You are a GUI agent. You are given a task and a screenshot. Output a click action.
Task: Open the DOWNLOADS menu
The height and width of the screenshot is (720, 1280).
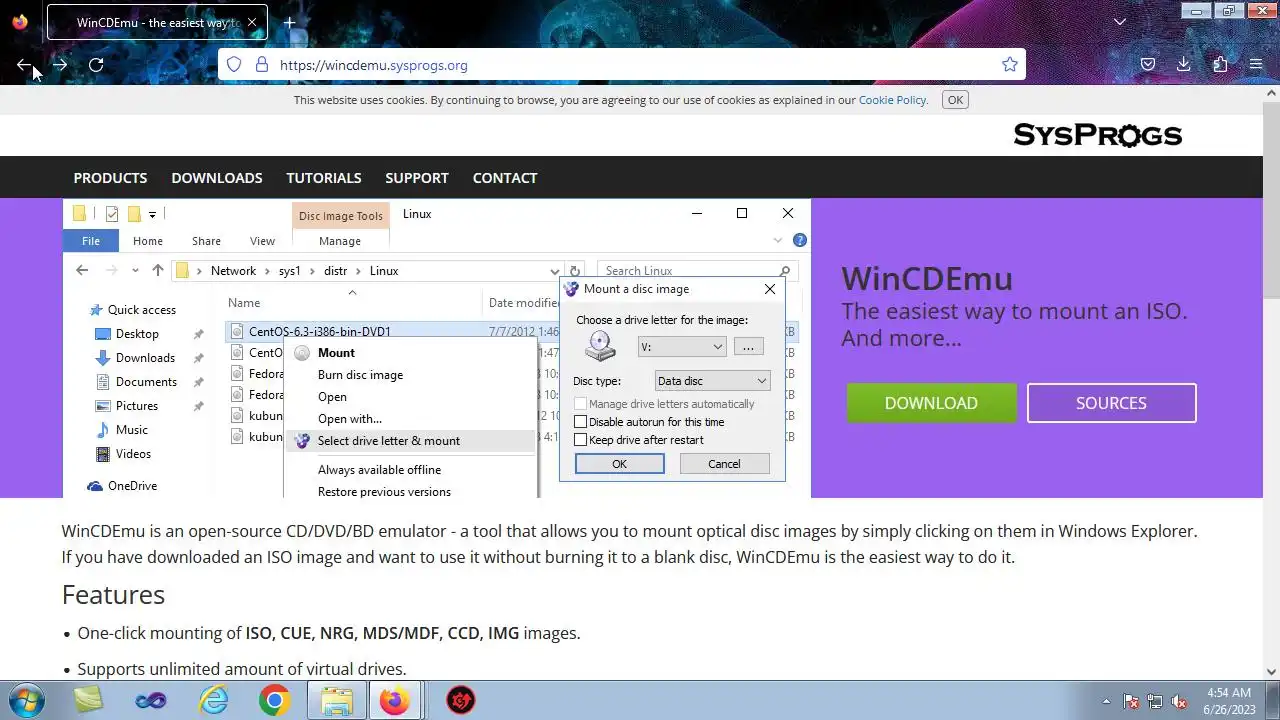tap(217, 178)
